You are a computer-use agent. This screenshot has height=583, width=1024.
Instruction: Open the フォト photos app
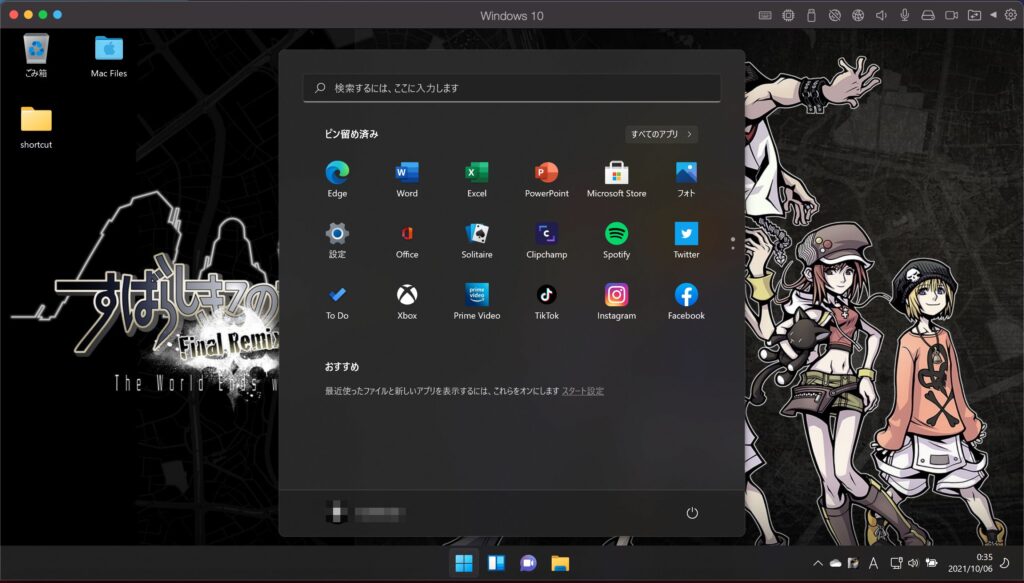point(686,179)
